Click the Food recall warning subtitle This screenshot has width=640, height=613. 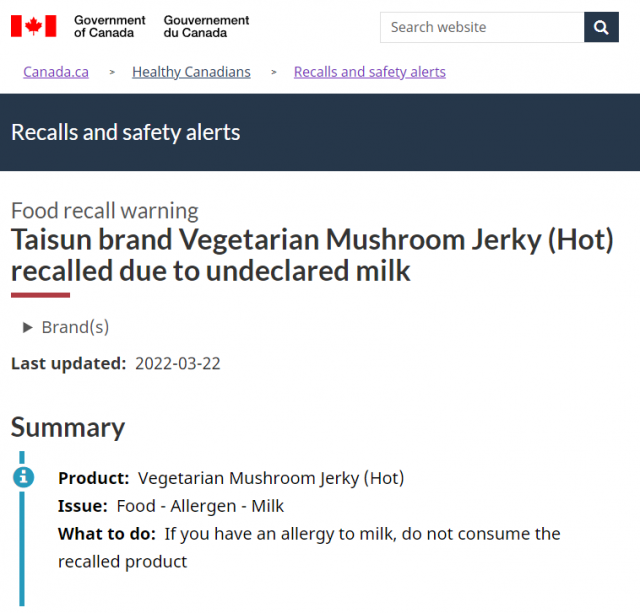[104, 211]
